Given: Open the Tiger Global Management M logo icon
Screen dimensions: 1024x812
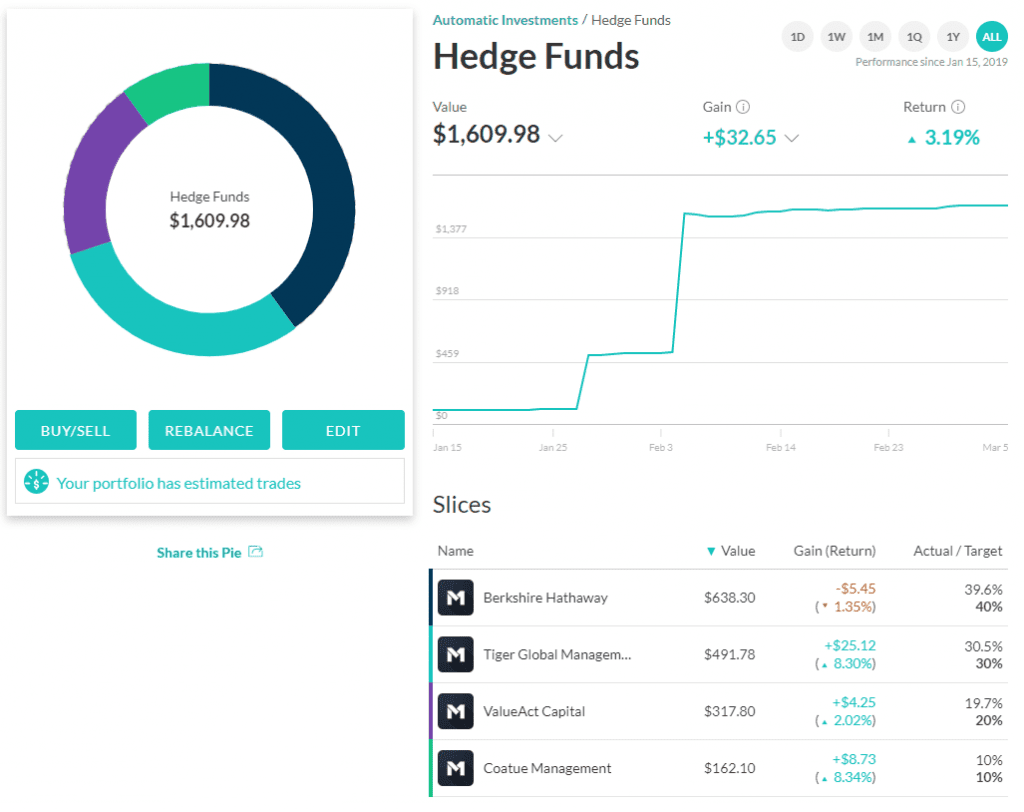Looking at the screenshot, I should pos(455,654).
